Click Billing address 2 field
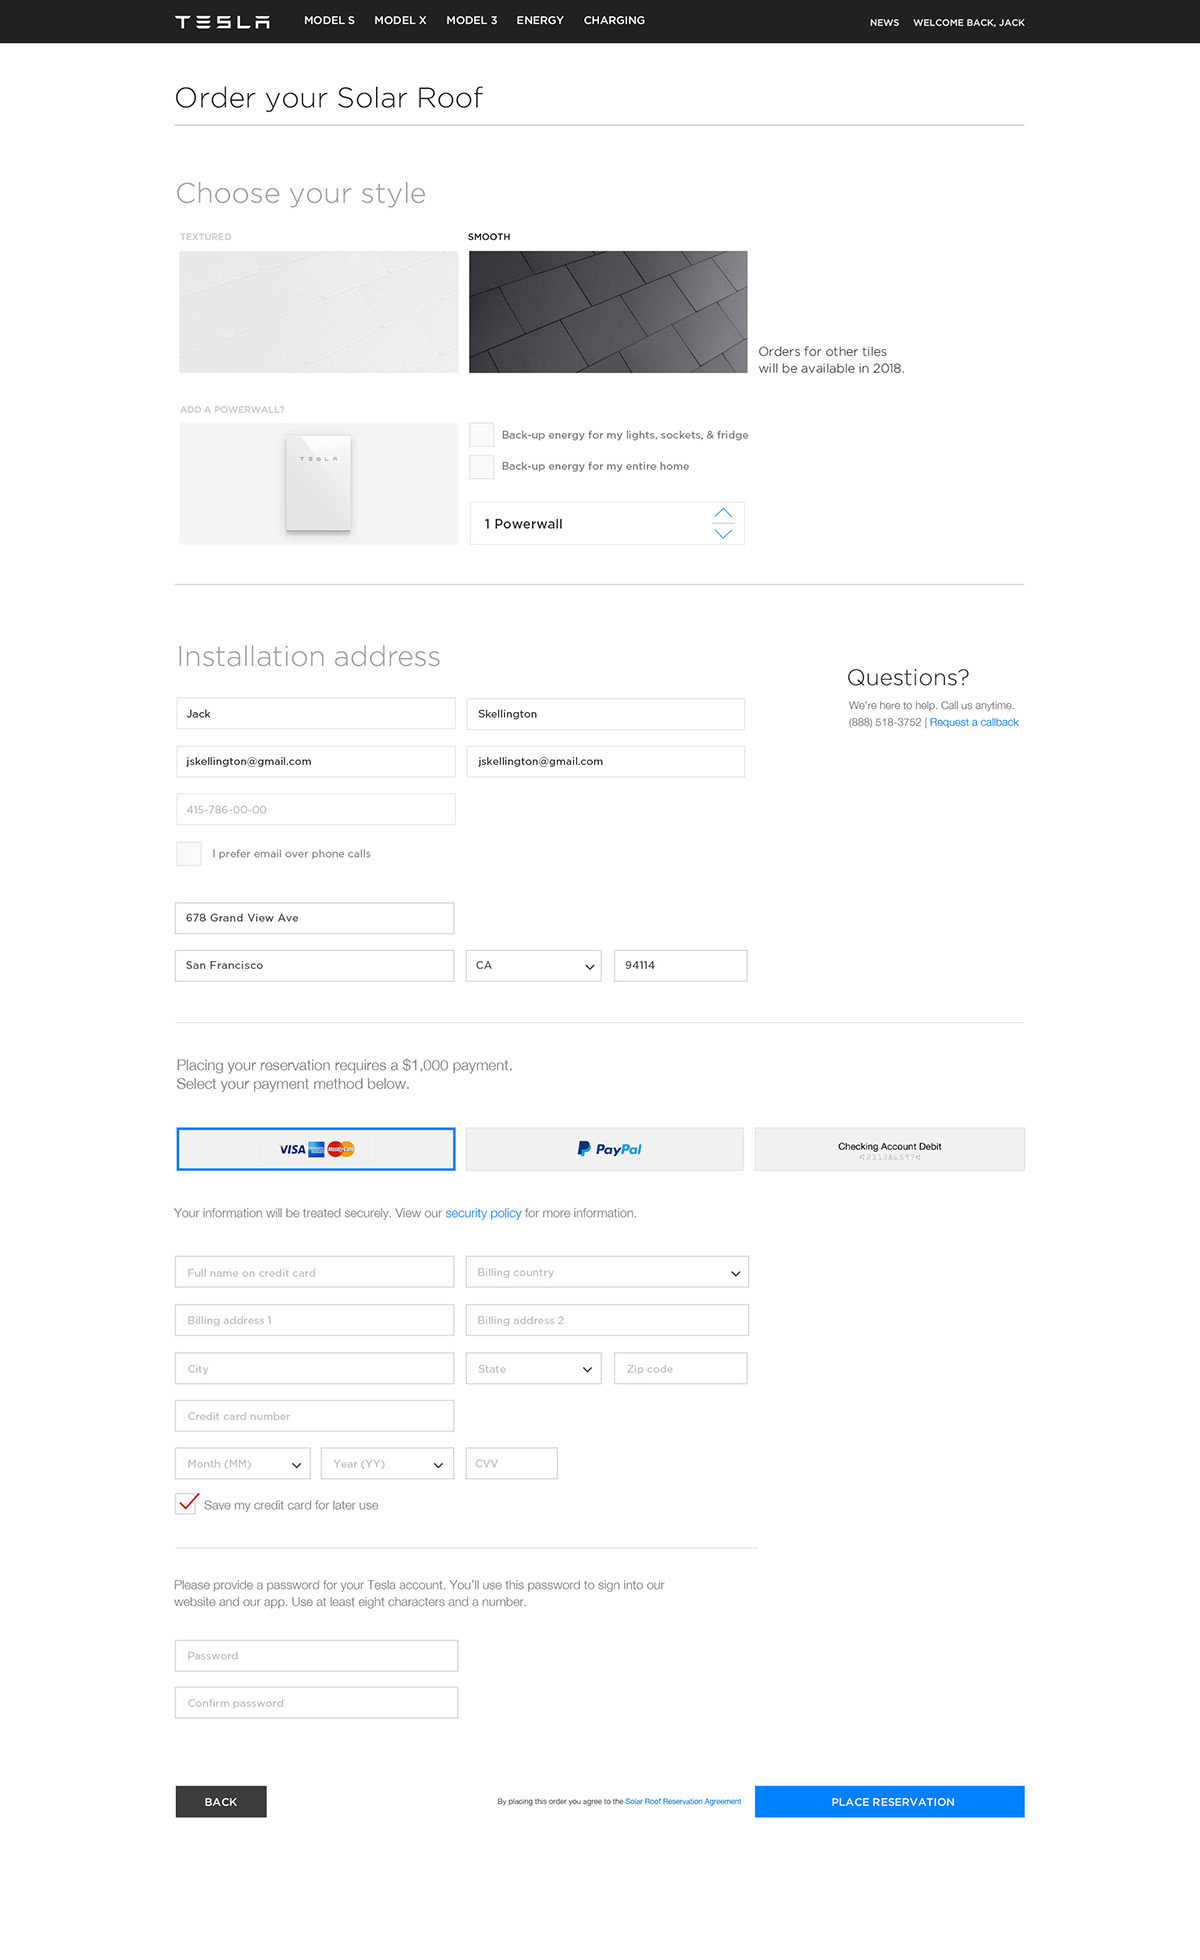 coord(607,1320)
